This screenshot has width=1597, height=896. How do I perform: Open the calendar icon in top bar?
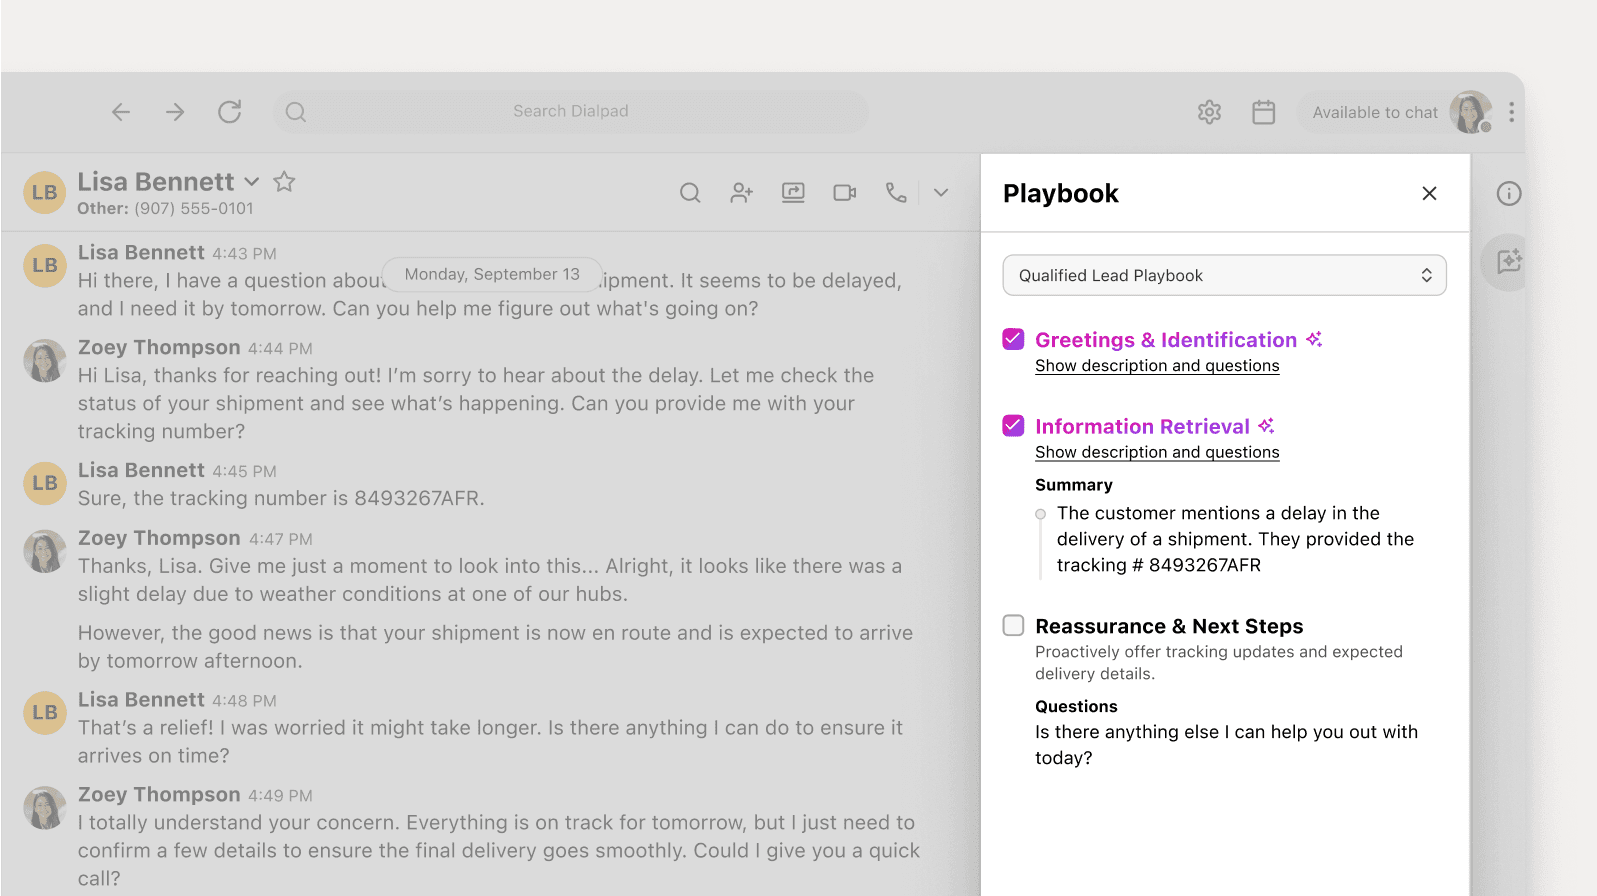pyautogui.click(x=1263, y=112)
